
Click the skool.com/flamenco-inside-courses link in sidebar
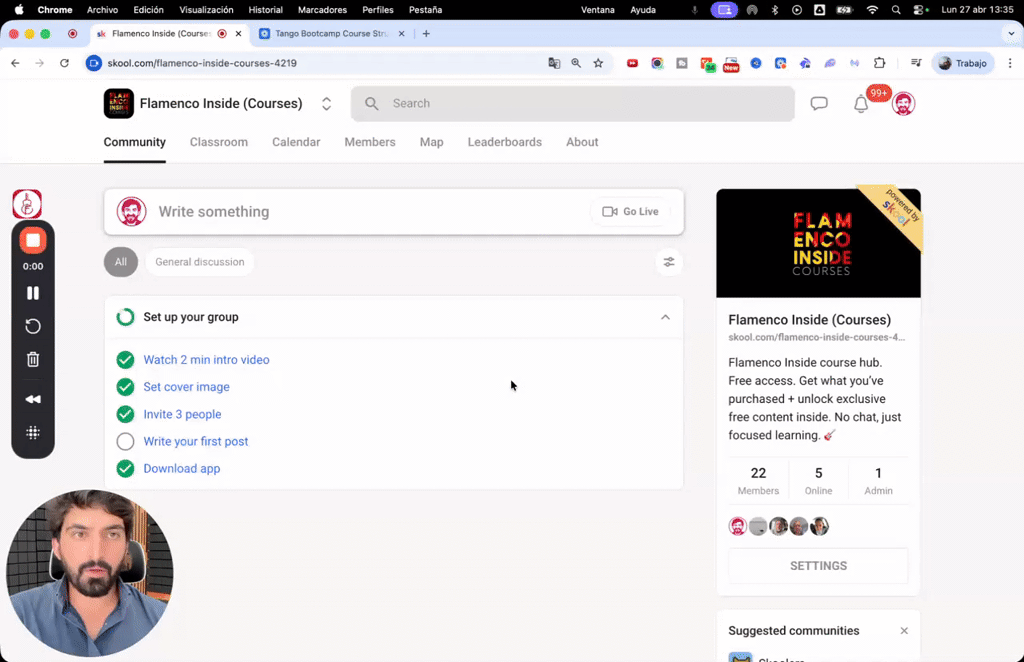point(816,338)
